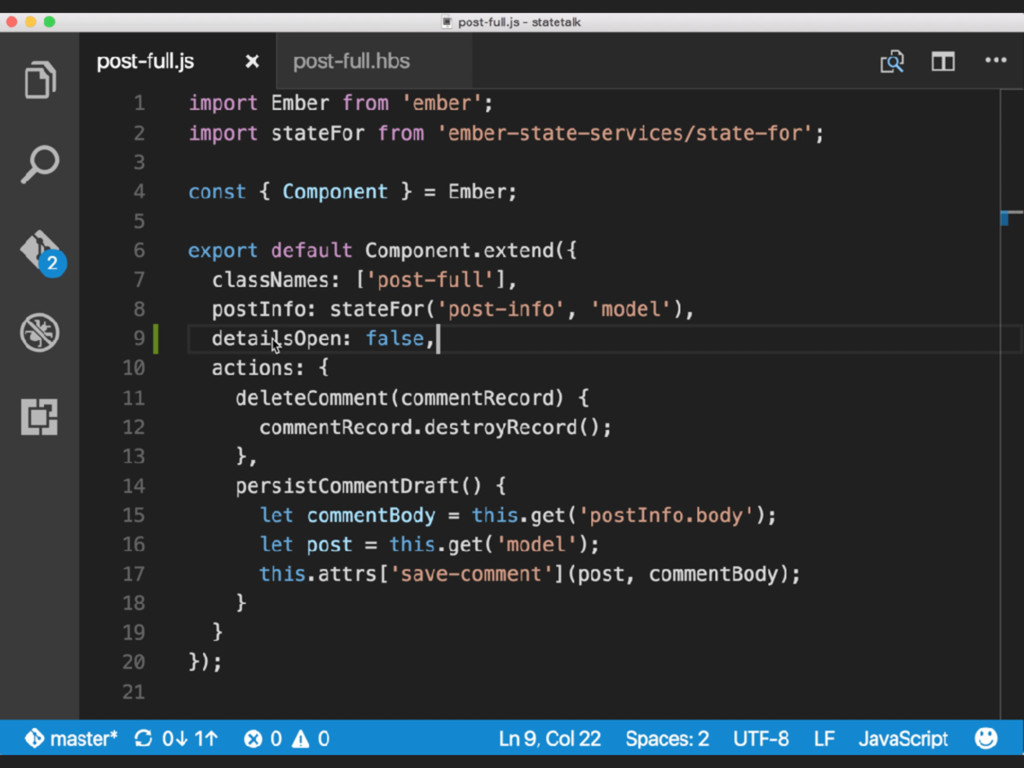Click Ln 9, Col 22 to go to line

(550, 739)
